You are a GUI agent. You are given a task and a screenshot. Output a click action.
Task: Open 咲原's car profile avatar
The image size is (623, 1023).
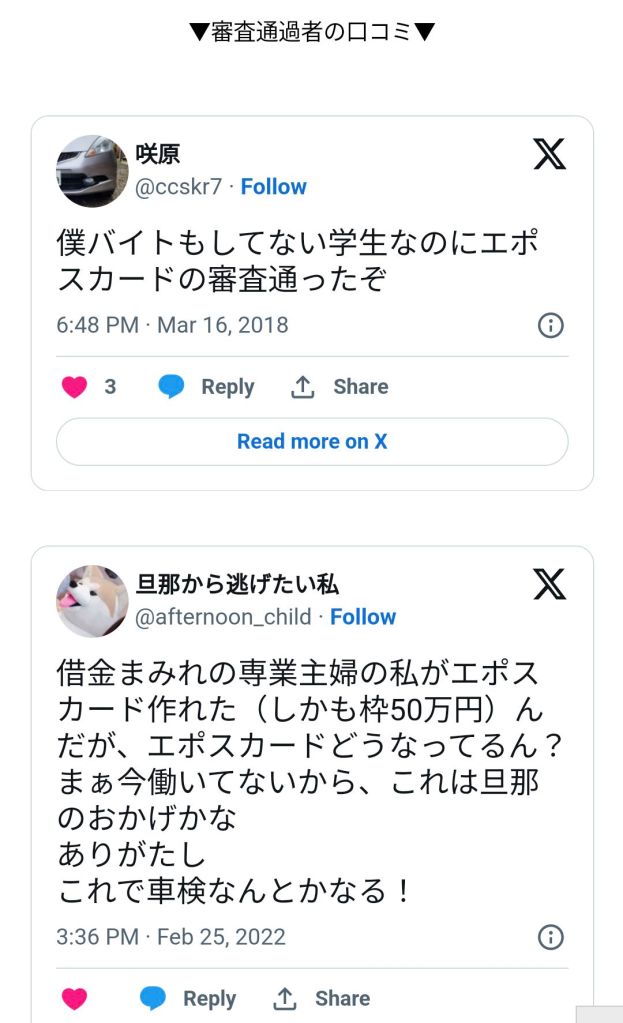[x=92, y=171]
